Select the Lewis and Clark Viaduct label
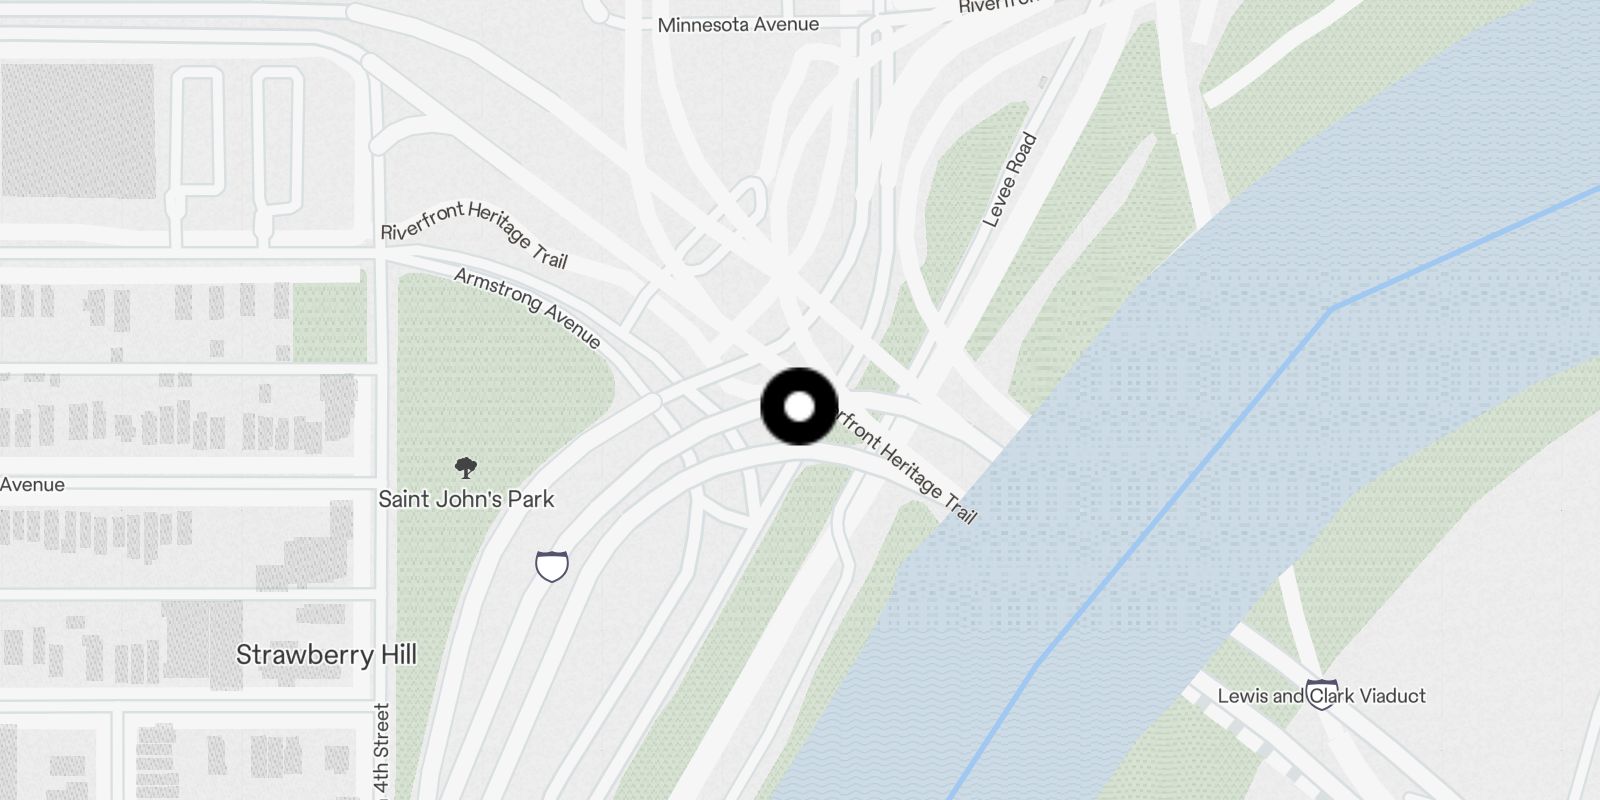 click(1321, 696)
